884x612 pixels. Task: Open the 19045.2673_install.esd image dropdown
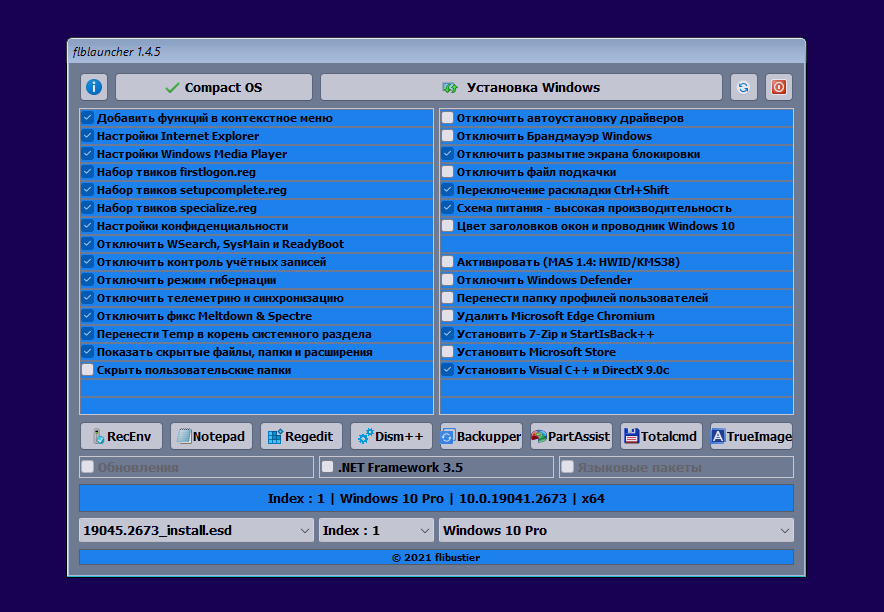point(196,530)
